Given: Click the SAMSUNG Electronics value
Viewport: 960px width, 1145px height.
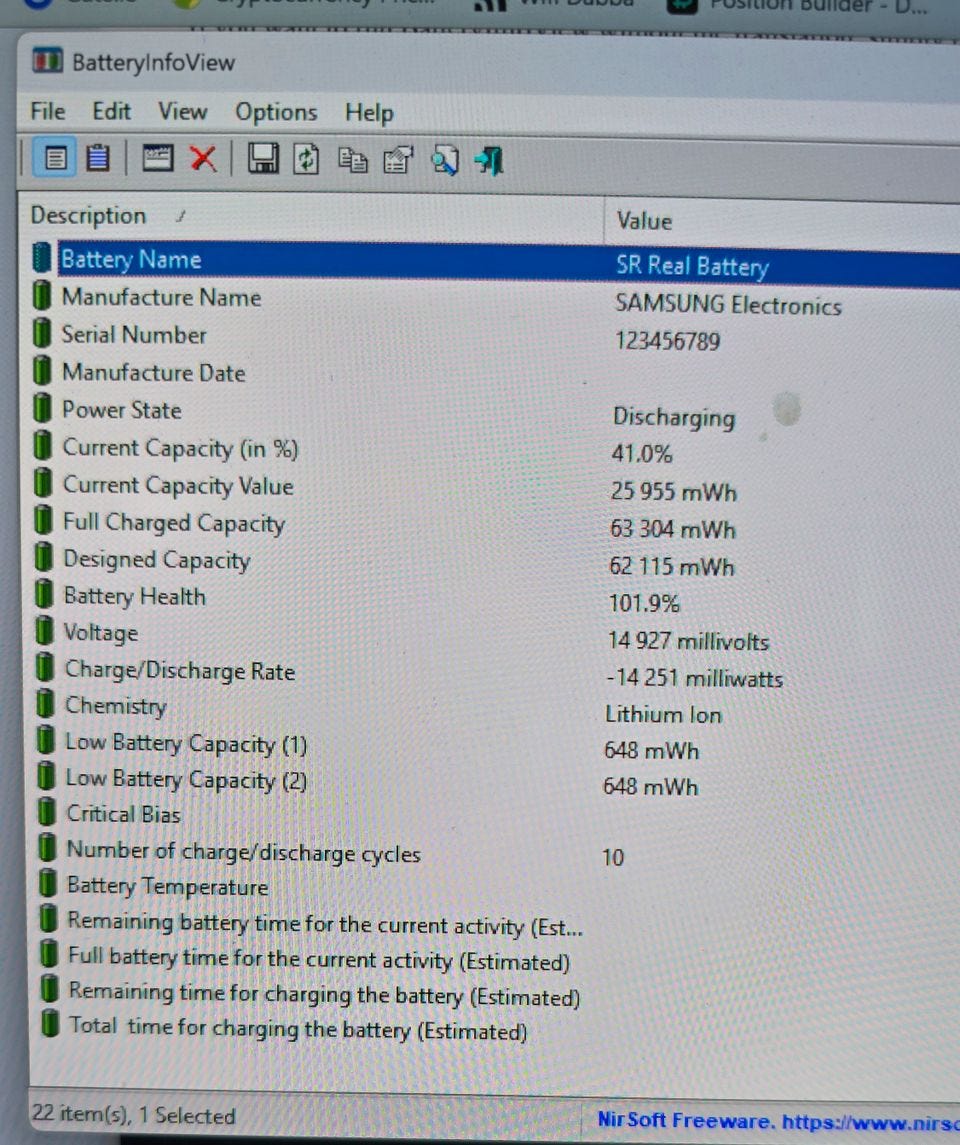Looking at the screenshot, I should click(x=728, y=305).
